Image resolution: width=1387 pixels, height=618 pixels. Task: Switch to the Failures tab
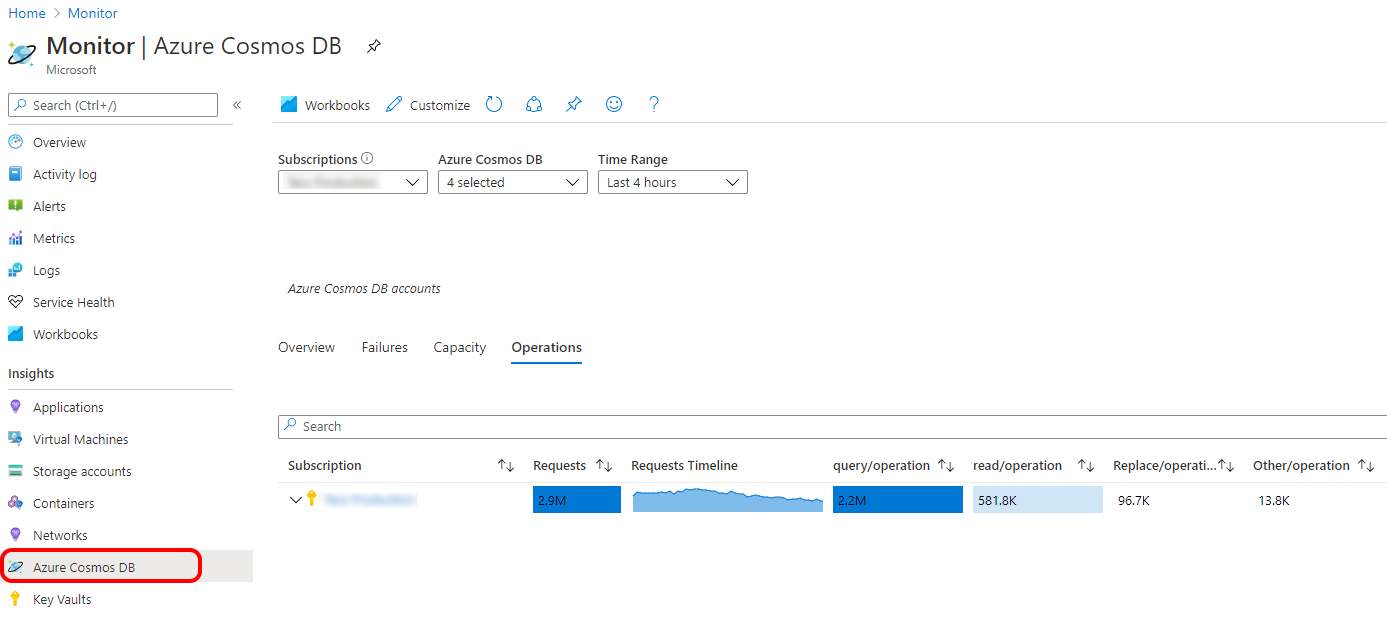[x=384, y=347]
